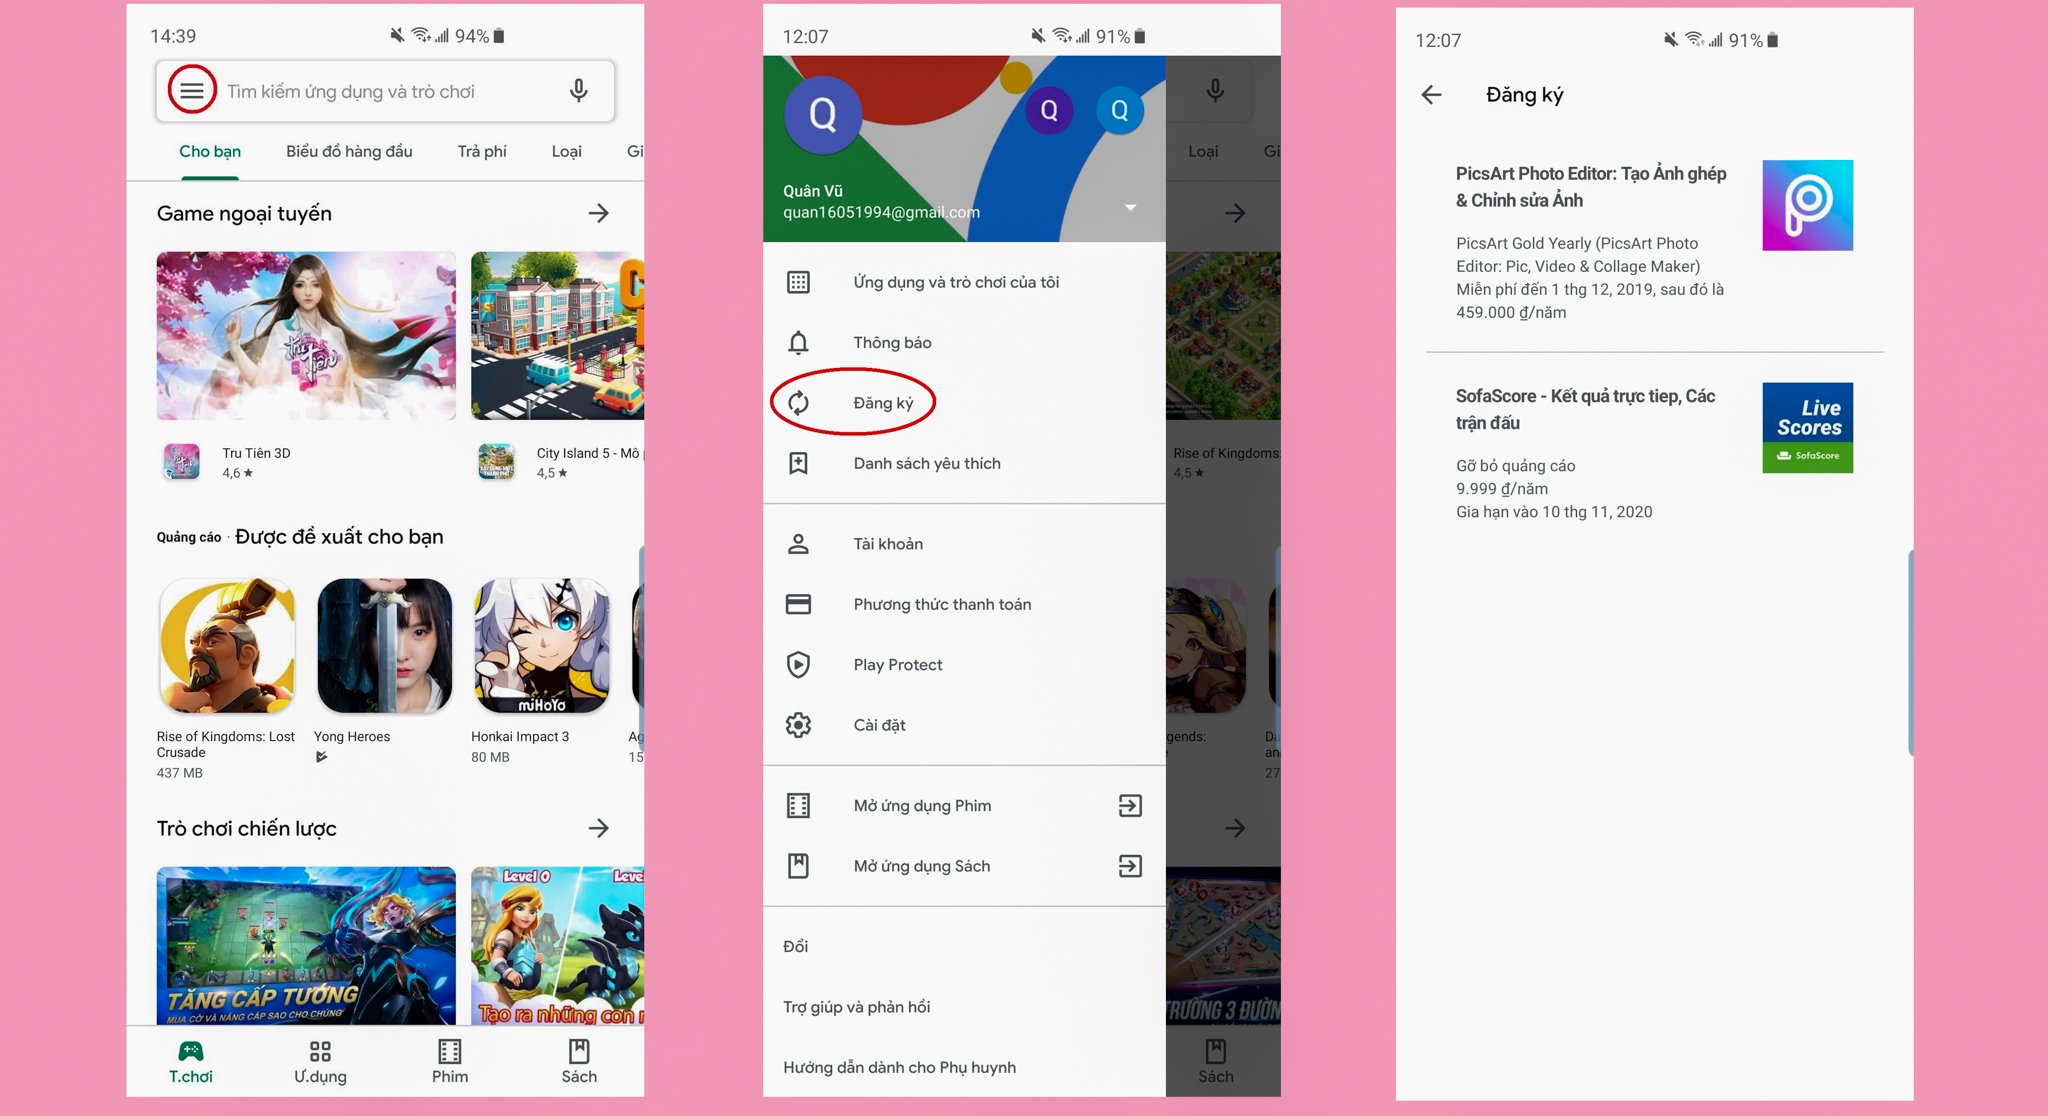Tap the small City Island 5 app icon
Viewport: 2048px width, 1116px height.
pos(497,462)
